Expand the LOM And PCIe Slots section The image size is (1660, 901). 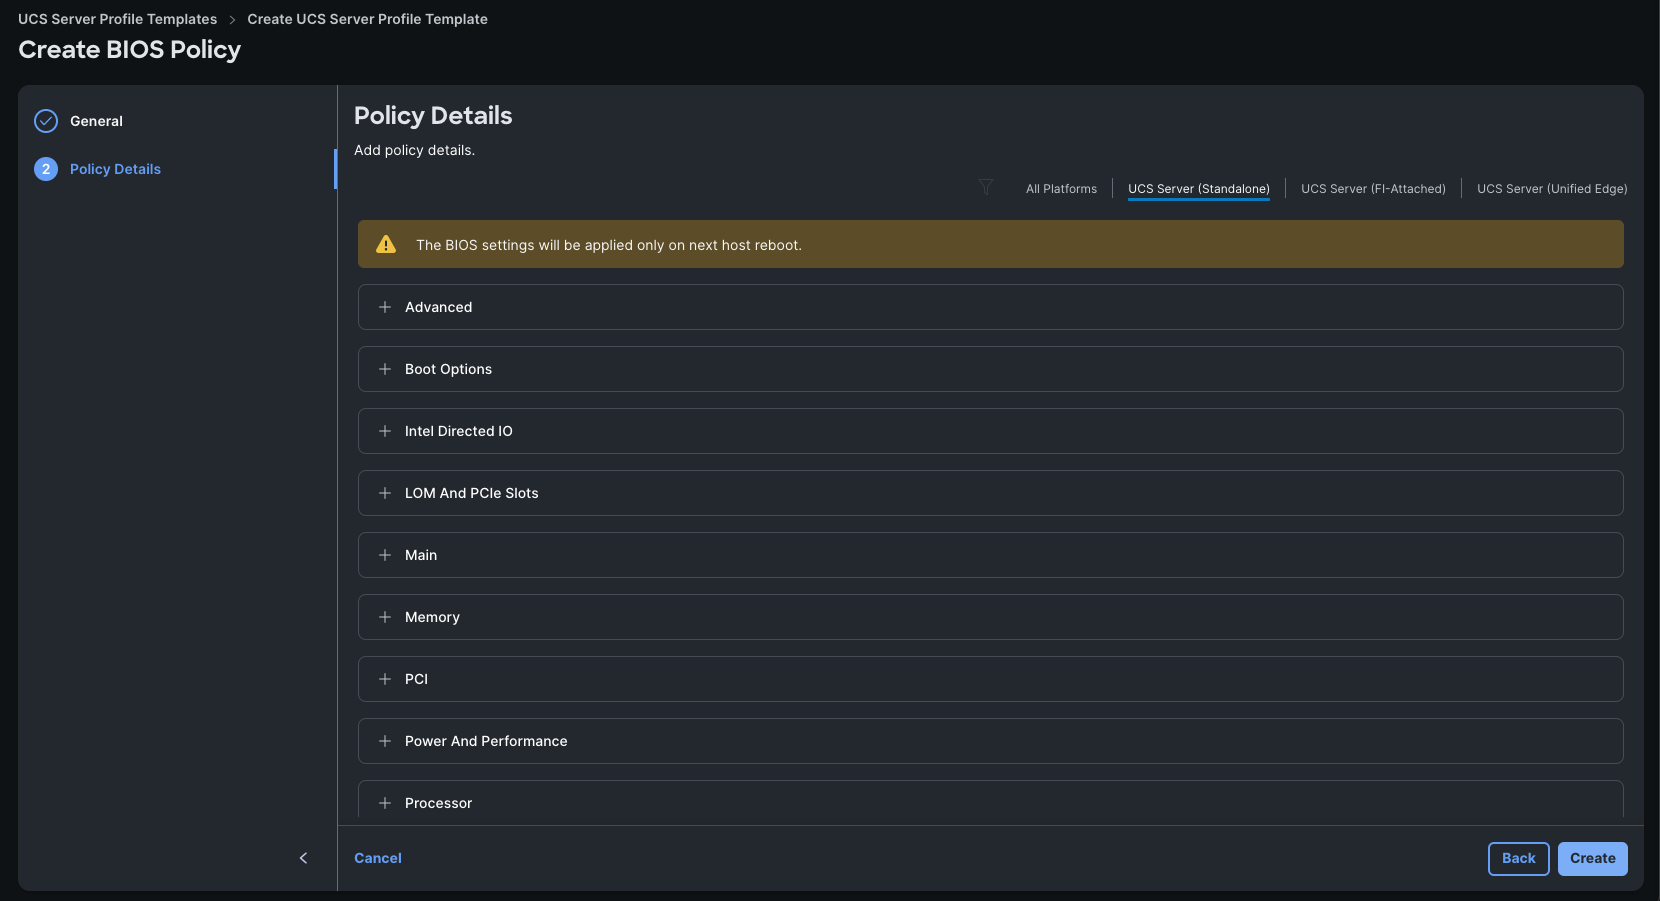(x=471, y=493)
